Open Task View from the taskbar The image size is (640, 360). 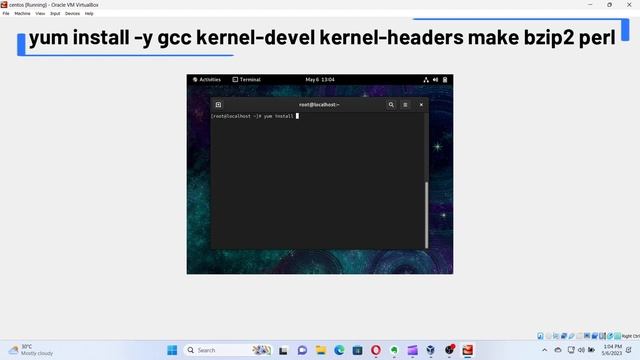click(283, 350)
